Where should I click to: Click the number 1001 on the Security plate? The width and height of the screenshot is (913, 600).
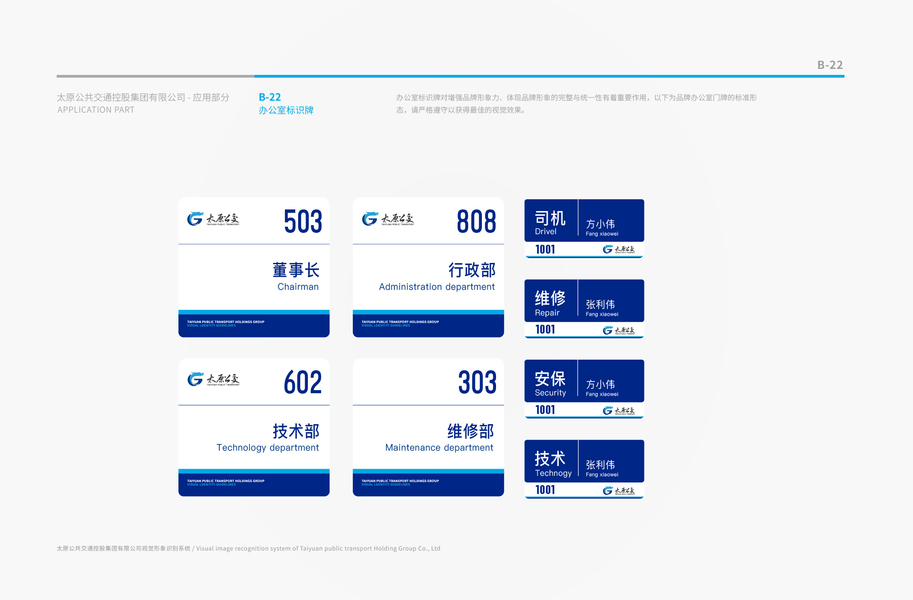click(545, 410)
